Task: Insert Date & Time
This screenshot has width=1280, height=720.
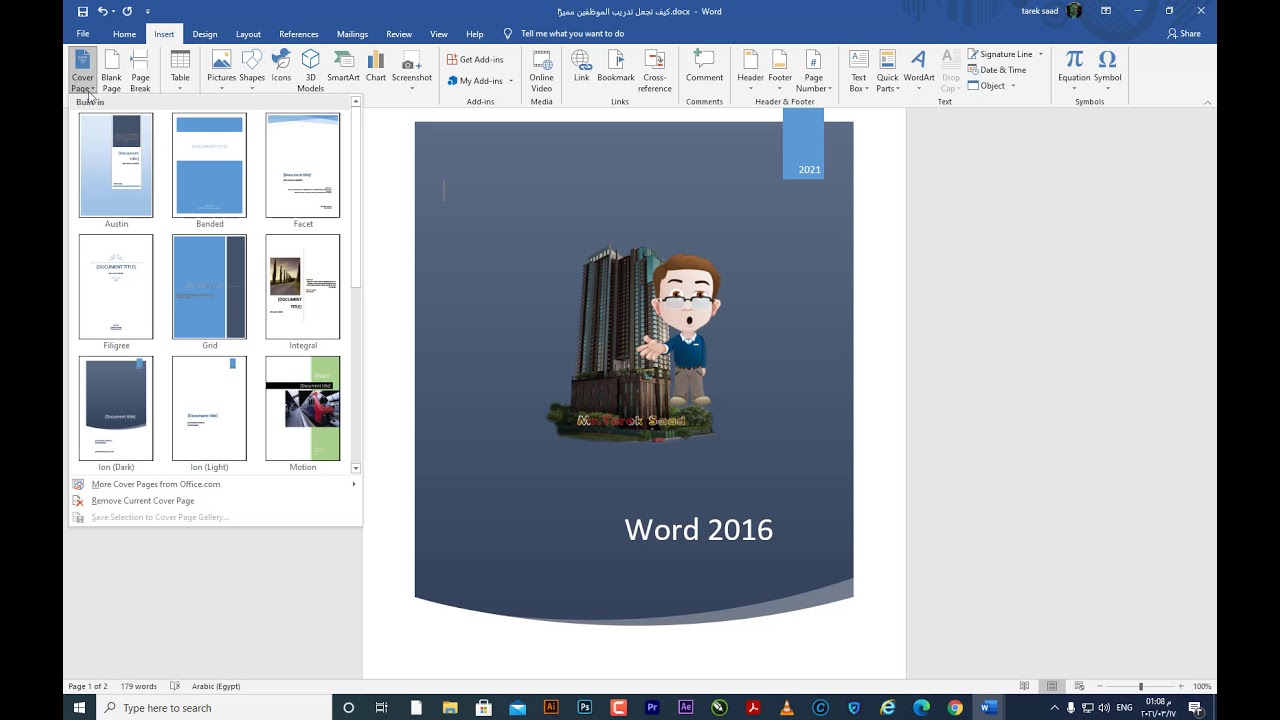Action: [x=997, y=70]
